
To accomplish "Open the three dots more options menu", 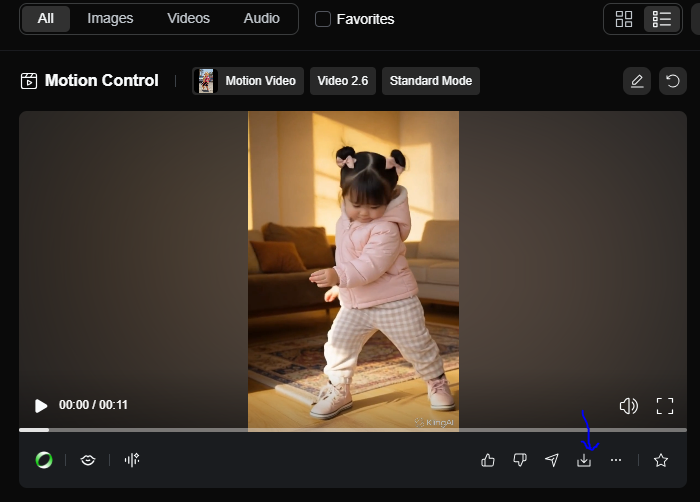I will (x=616, y=460).
